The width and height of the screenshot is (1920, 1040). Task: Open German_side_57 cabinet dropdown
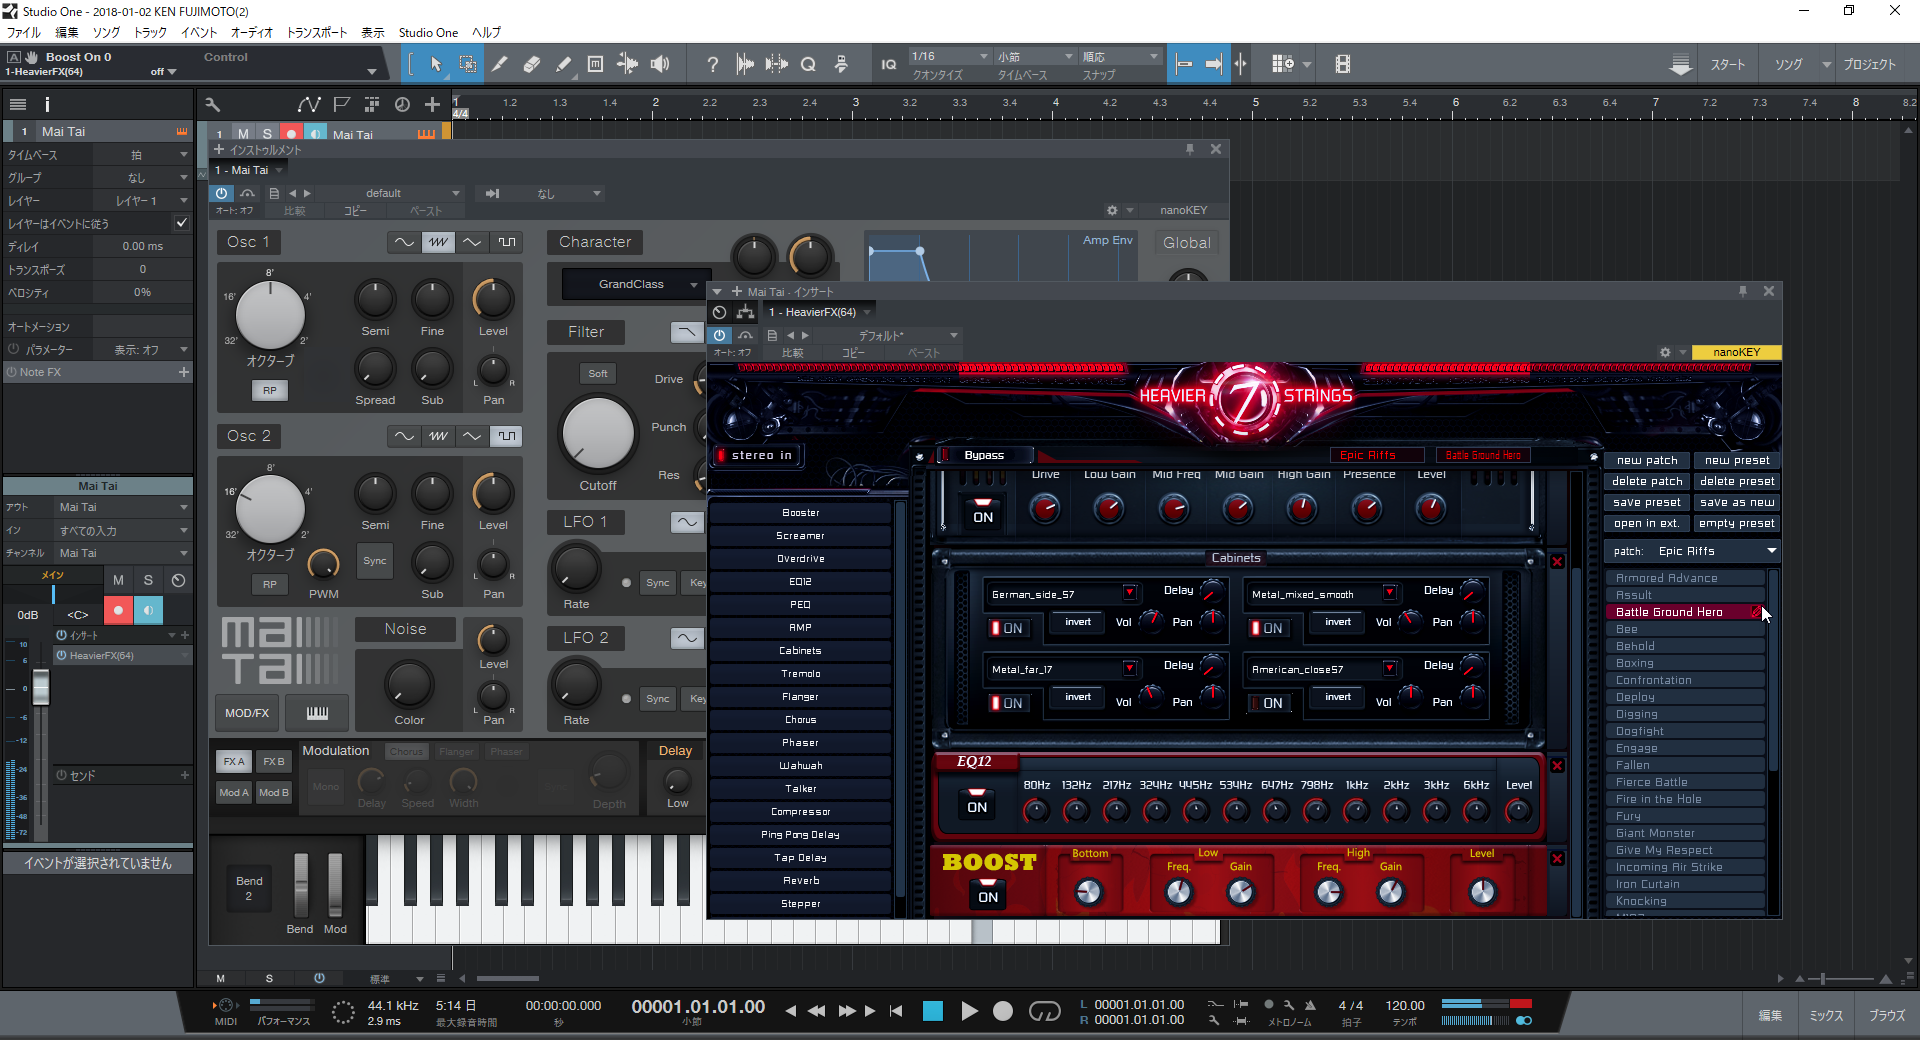(1129, 593)
